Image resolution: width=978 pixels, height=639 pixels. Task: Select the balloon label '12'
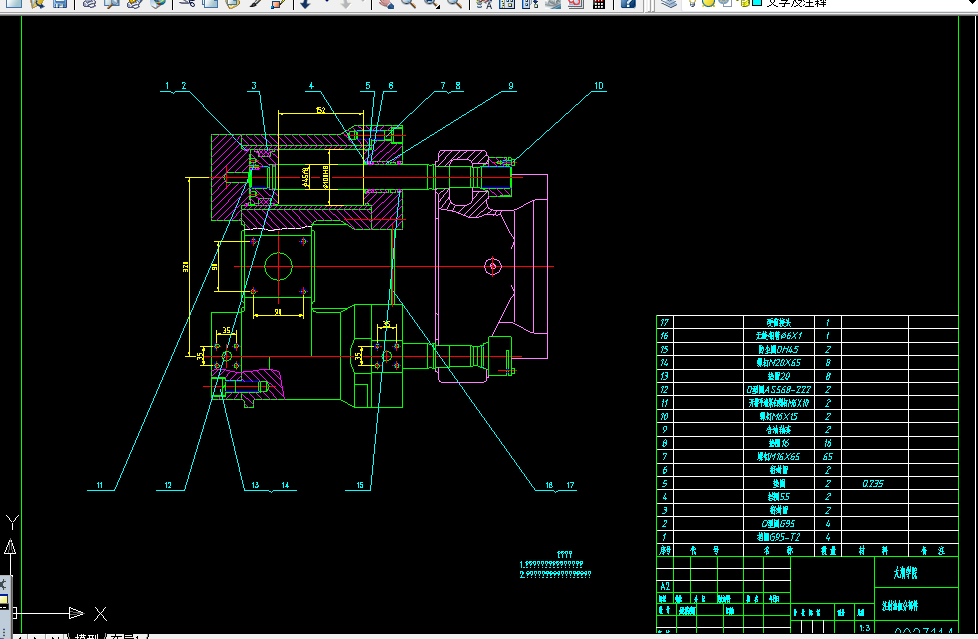[168, 485]
